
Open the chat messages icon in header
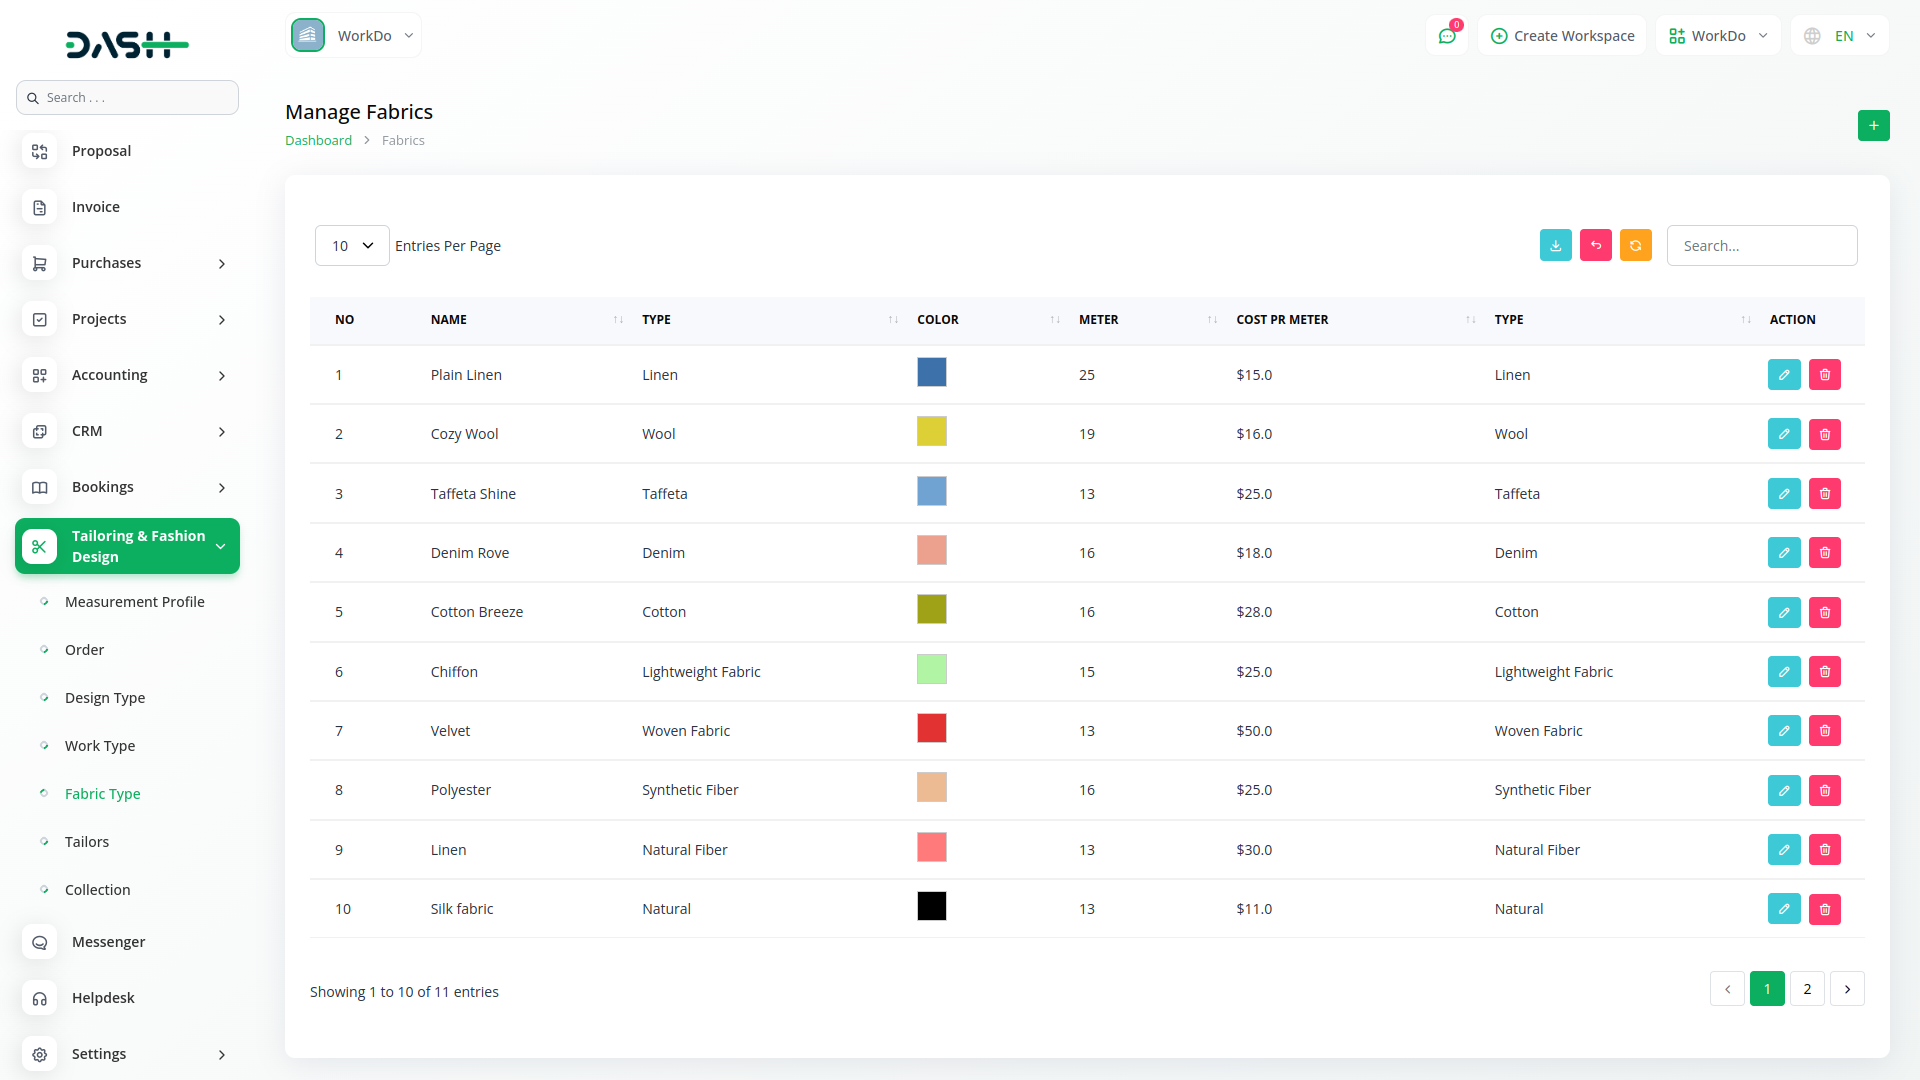pos(1446,36)
